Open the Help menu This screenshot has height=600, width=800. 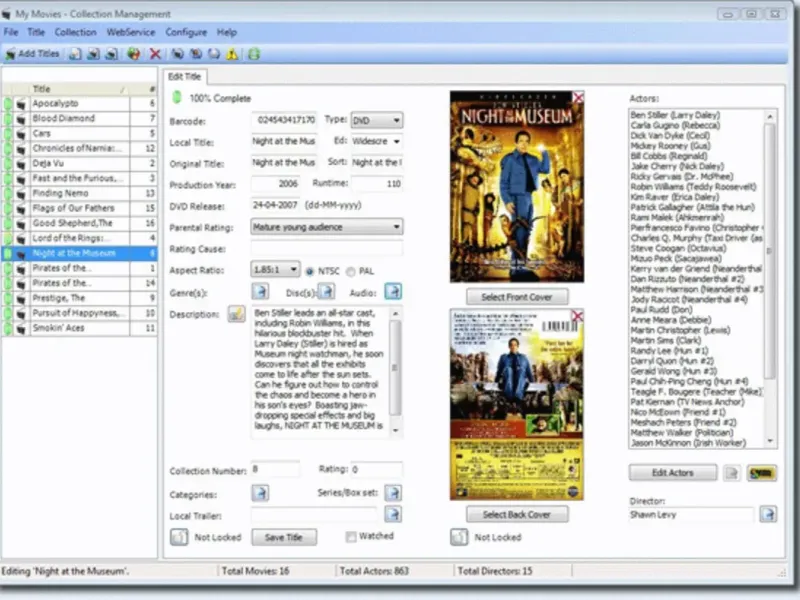pos(227,32)
